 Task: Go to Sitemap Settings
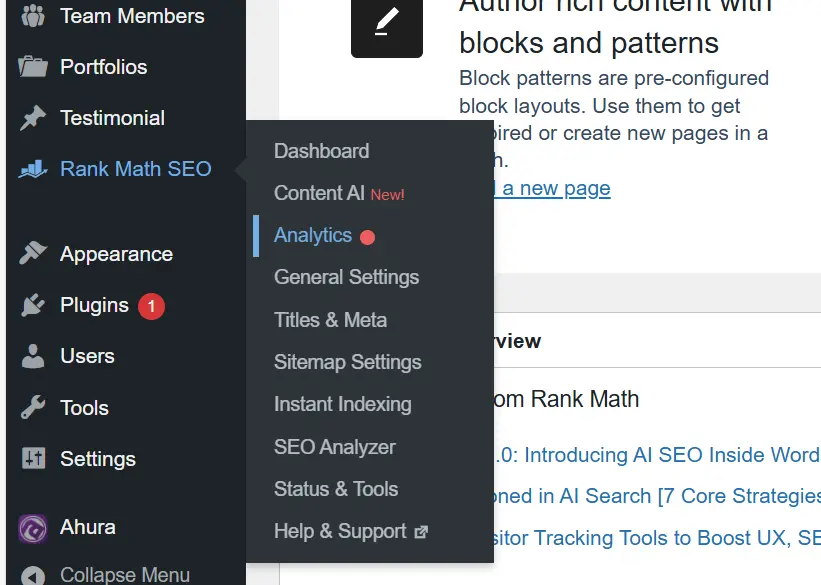[347, 362]
